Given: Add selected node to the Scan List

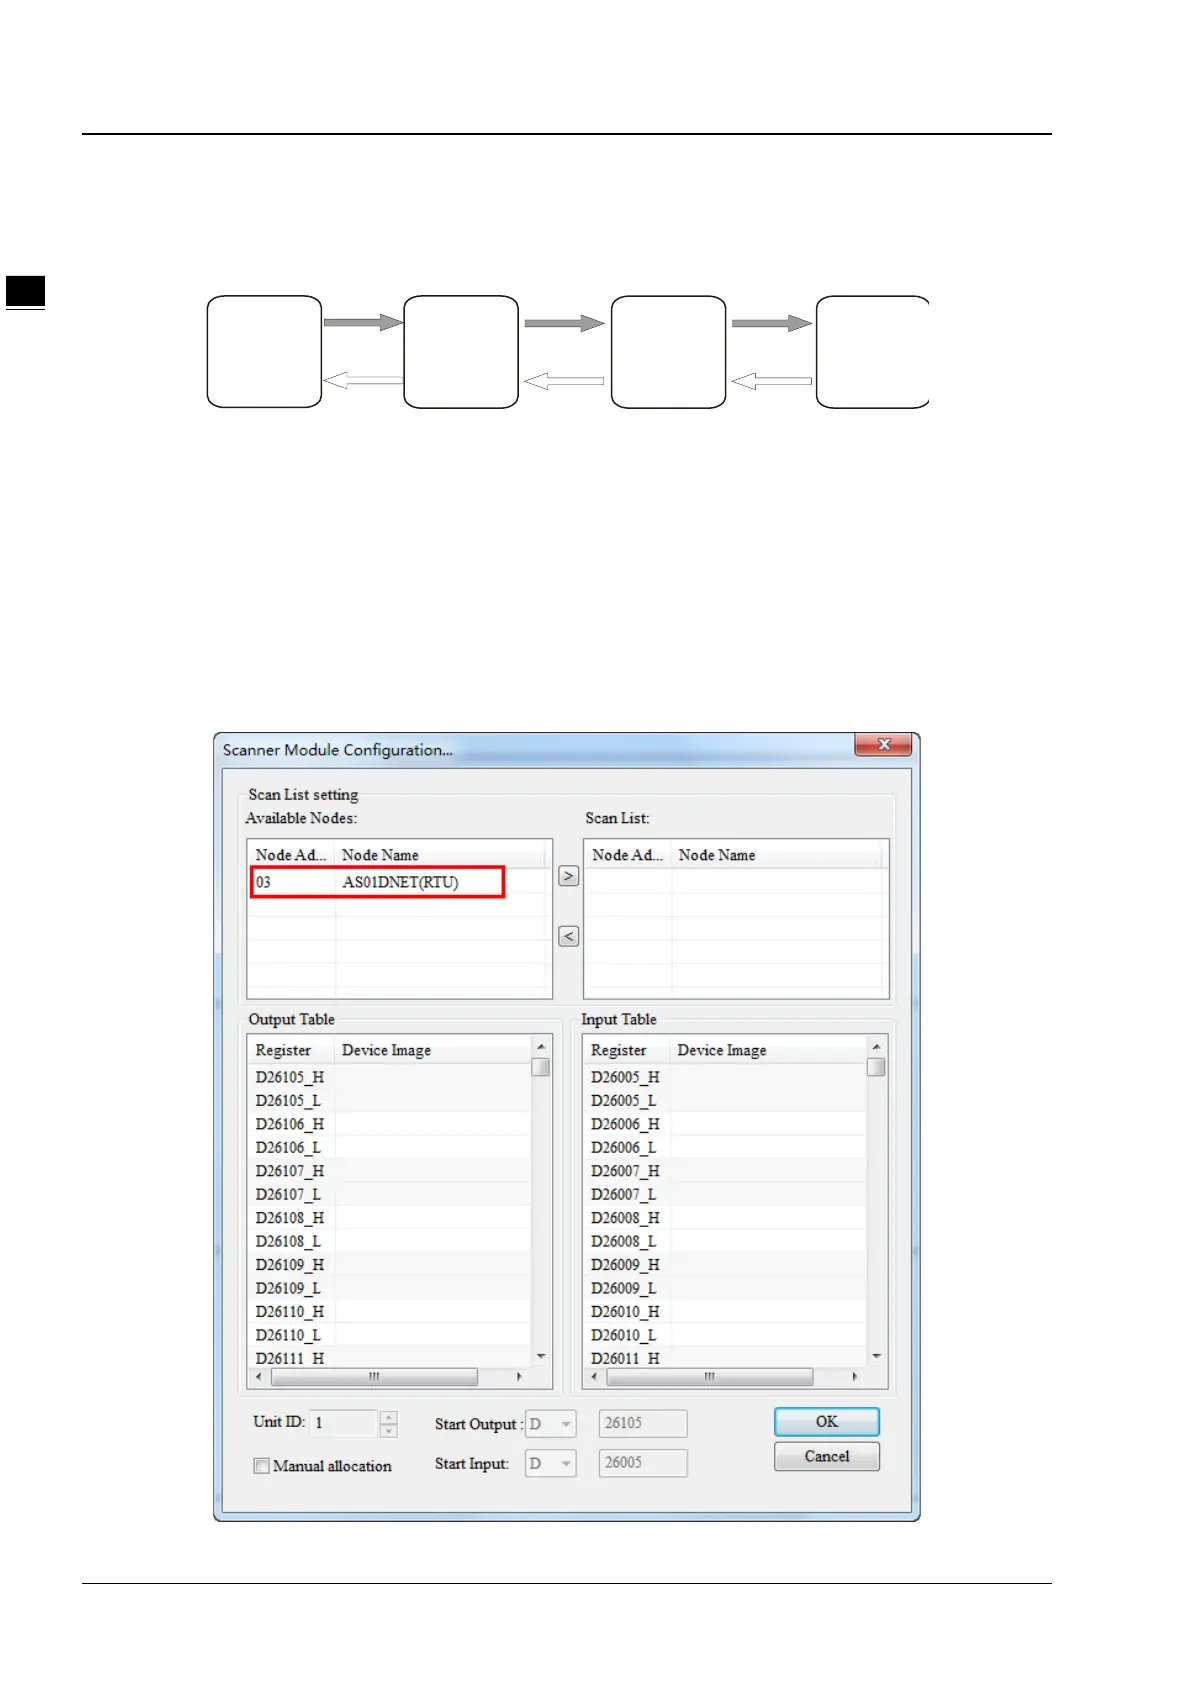Looking at the screenshot, I should coord(568,876).
